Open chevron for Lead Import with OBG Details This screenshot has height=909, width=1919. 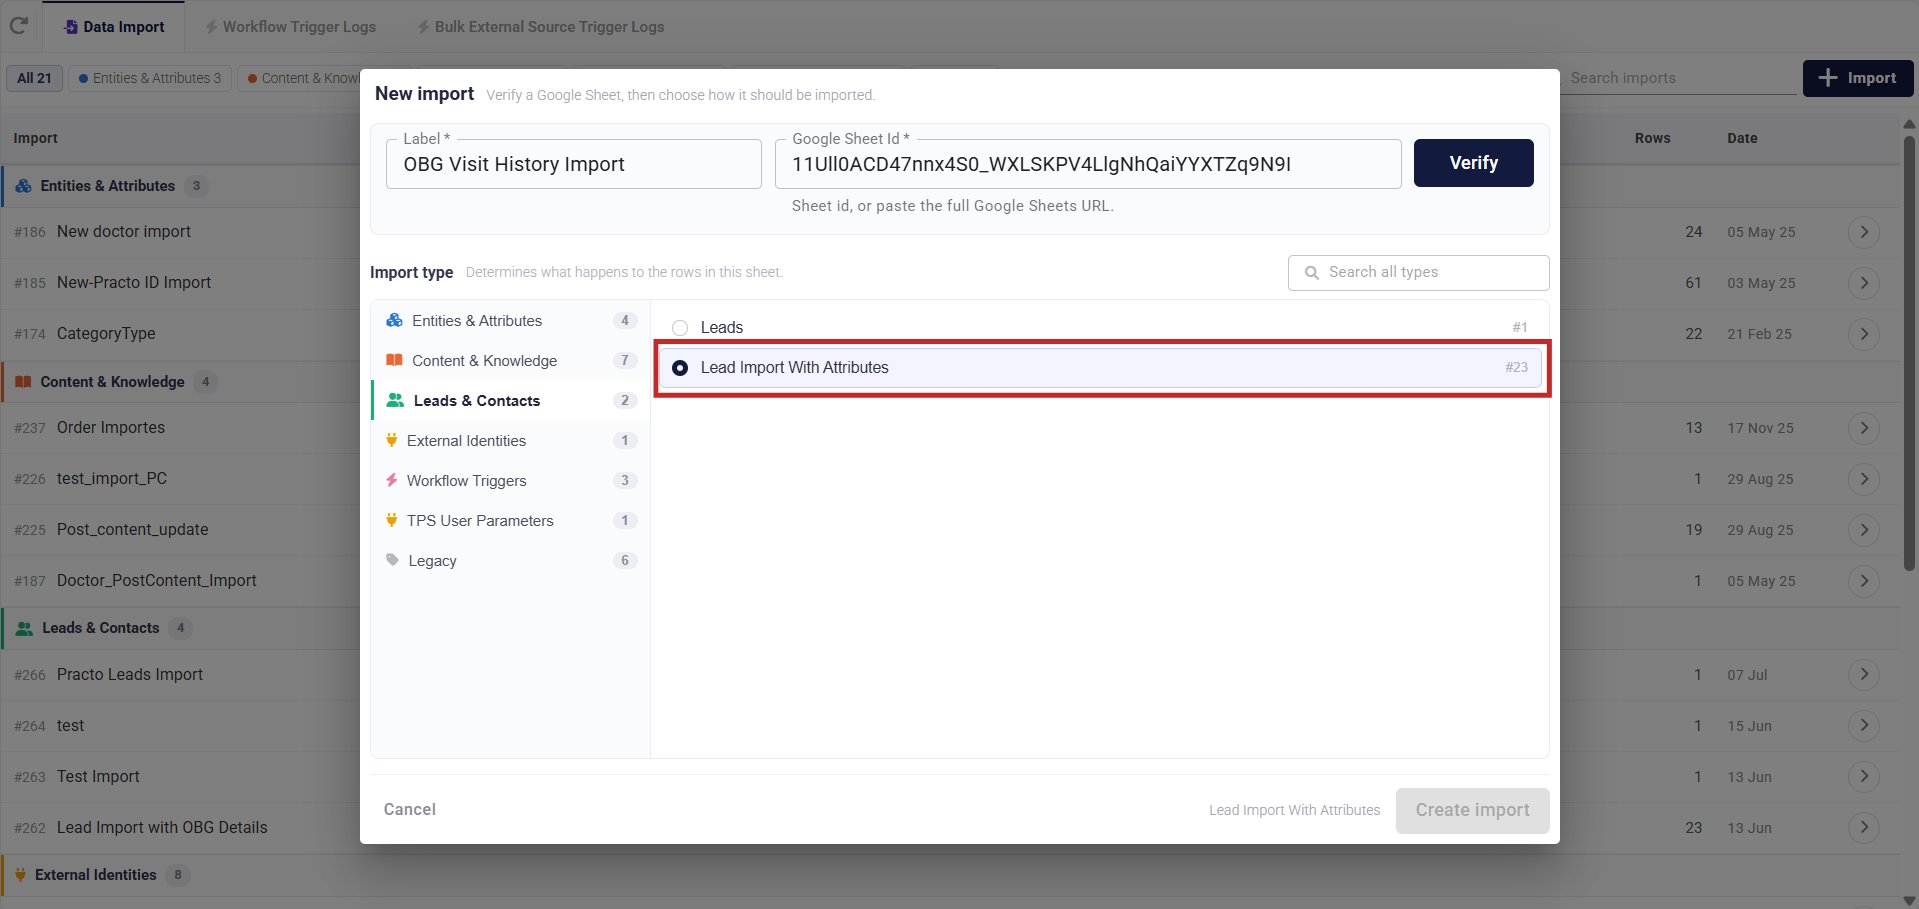click(1863, 828)
